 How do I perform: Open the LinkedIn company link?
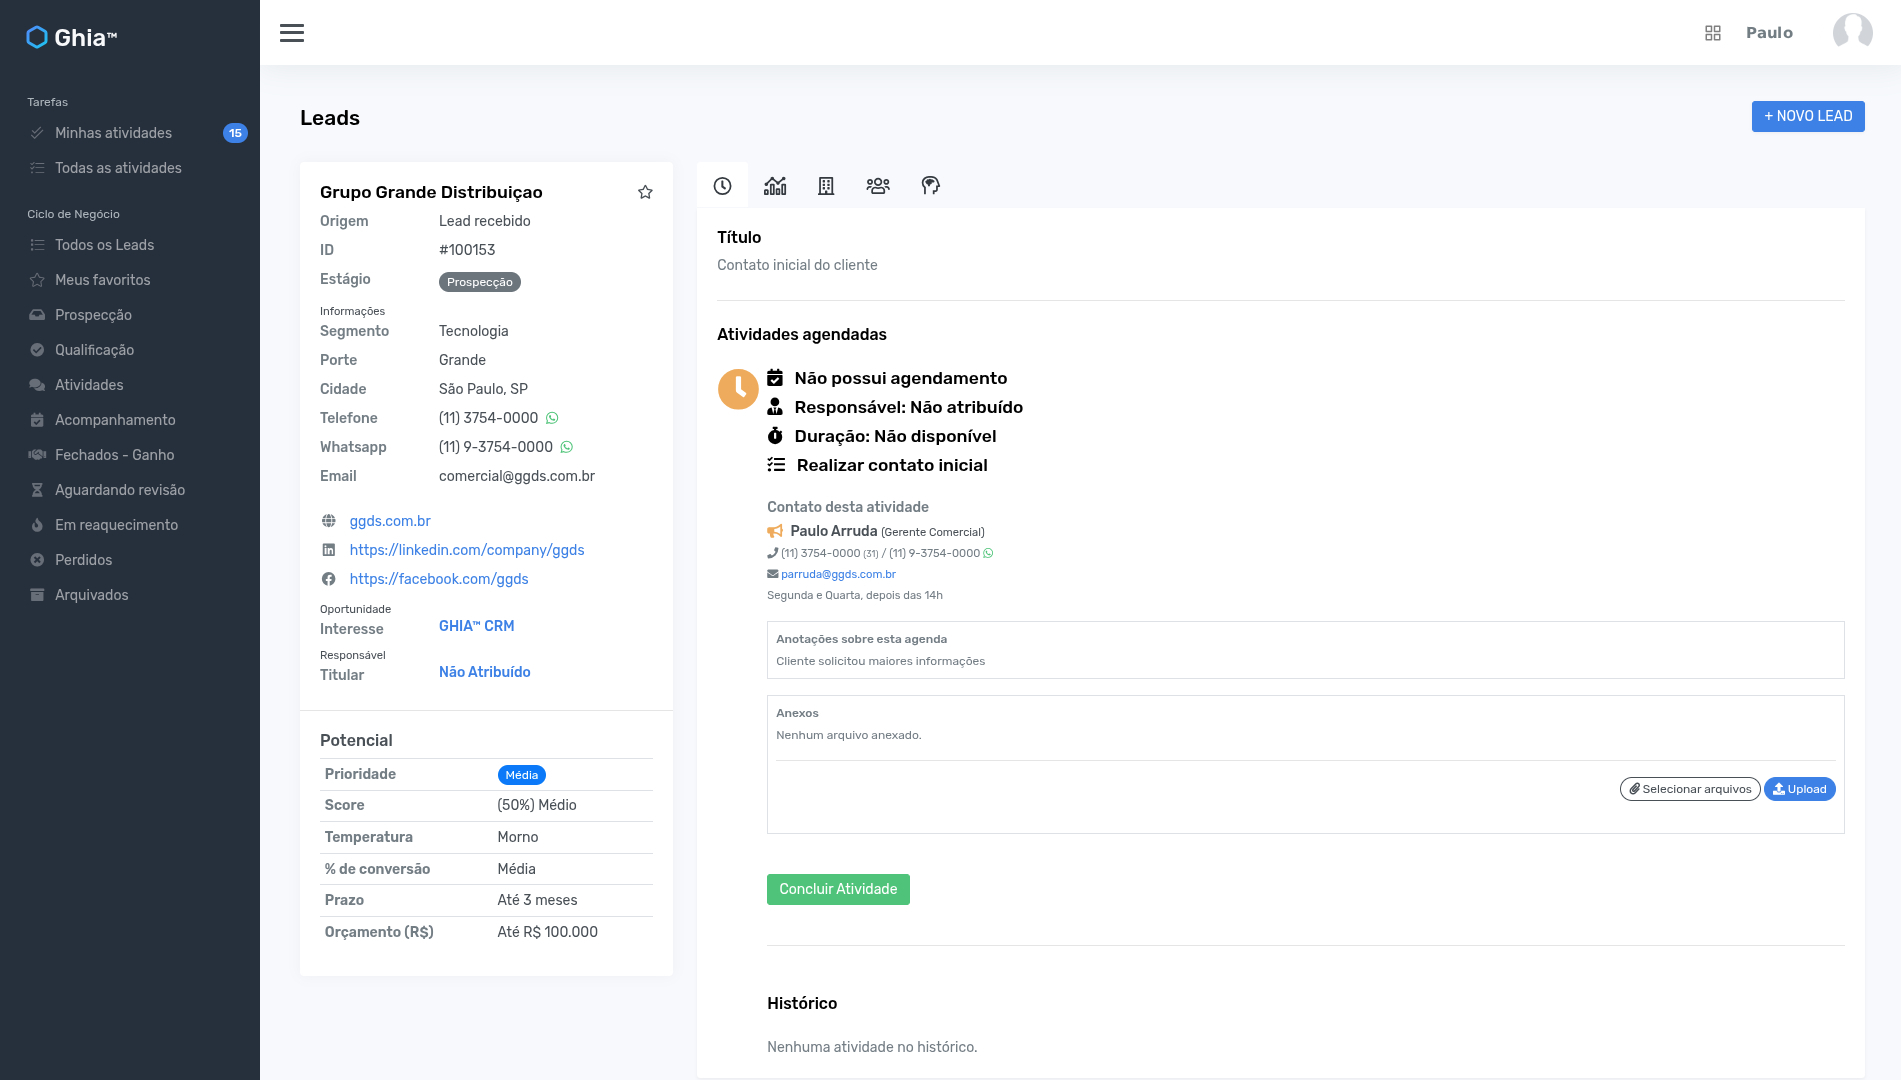(x=466, y=550)
